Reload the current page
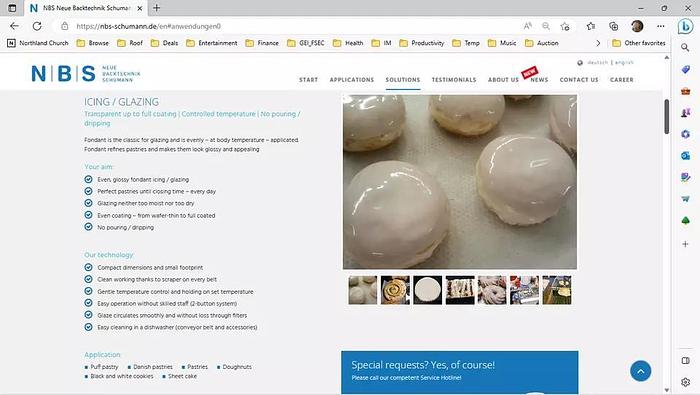Screen dimensions: 700x395 click(37, 26)
